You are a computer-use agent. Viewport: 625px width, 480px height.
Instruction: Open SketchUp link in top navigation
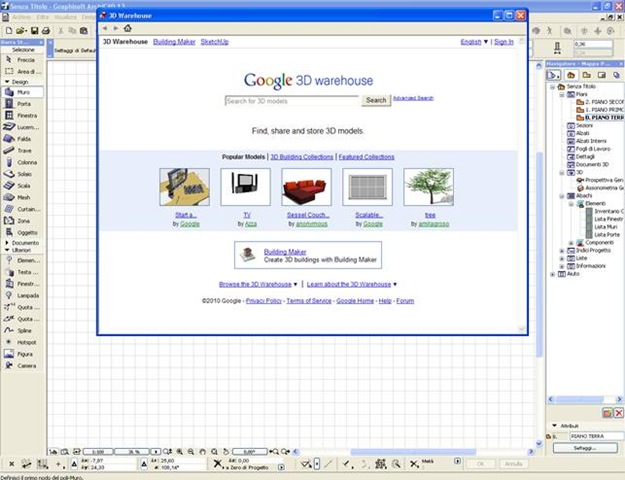pyautogui.click(x=214, y=42)
